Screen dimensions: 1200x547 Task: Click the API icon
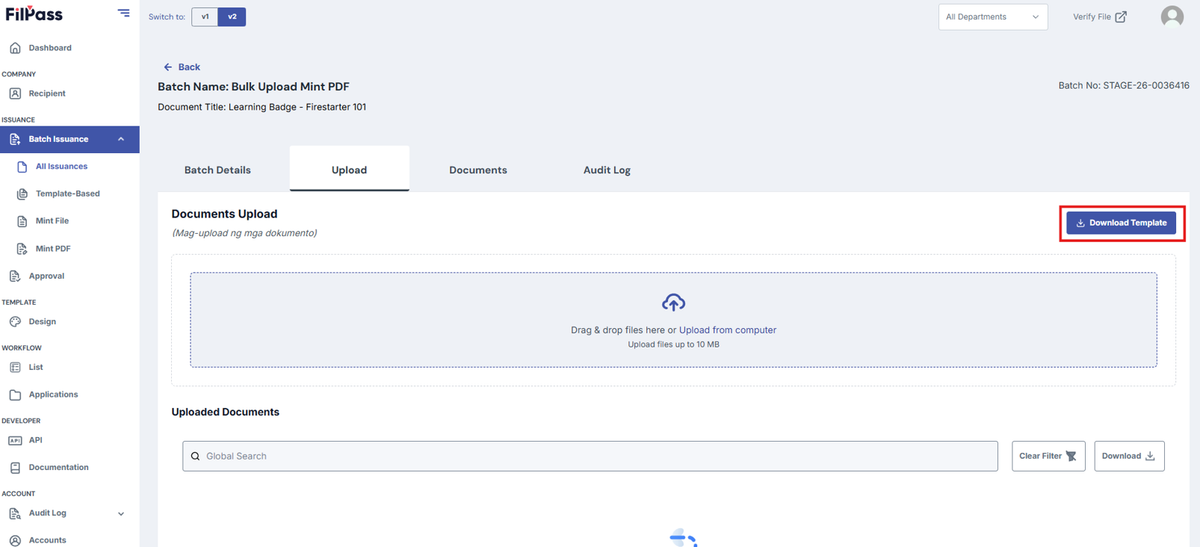click(x=15, y=440)
